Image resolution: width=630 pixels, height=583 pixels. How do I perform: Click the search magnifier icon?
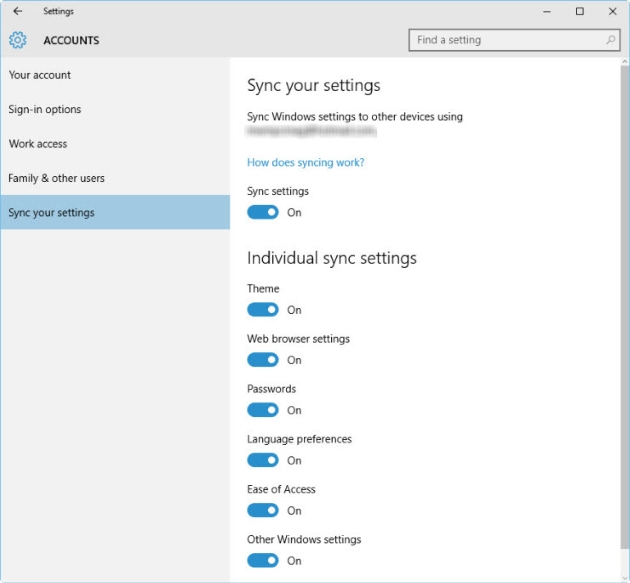(610, 40)
